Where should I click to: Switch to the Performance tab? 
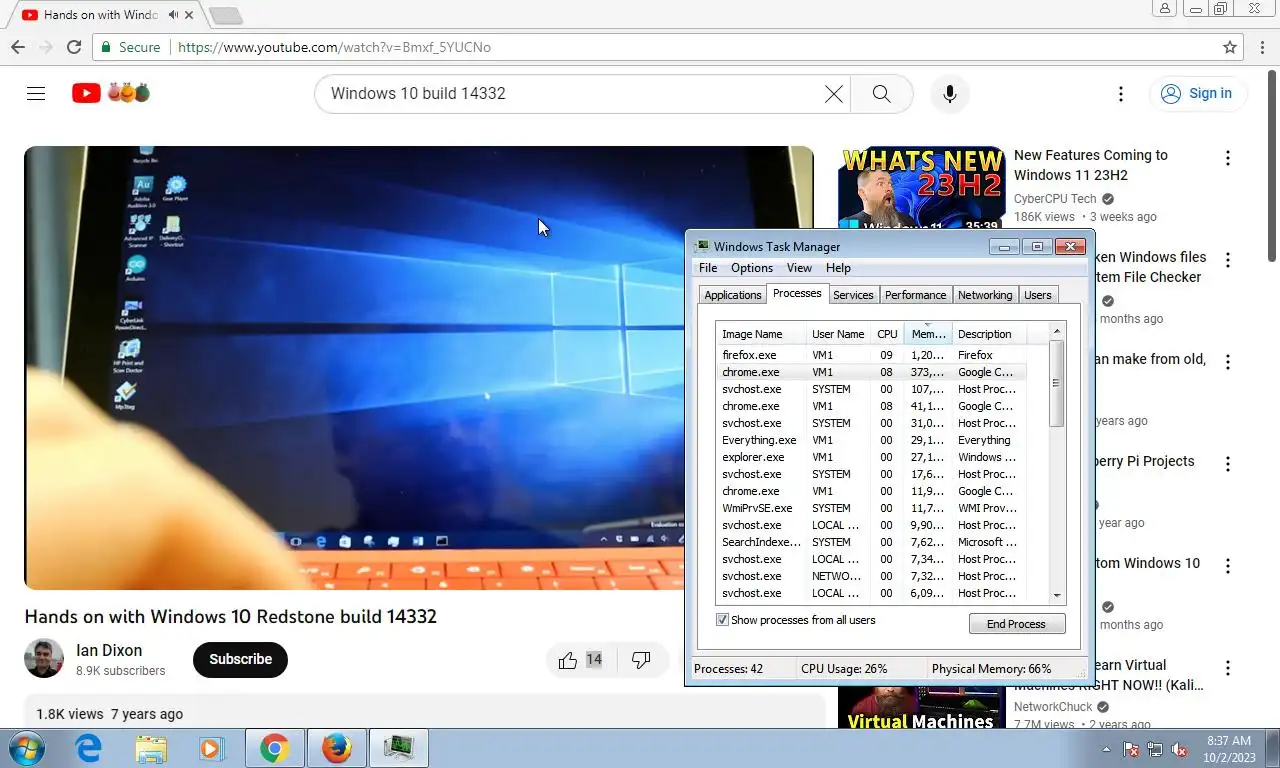(915, 295)
